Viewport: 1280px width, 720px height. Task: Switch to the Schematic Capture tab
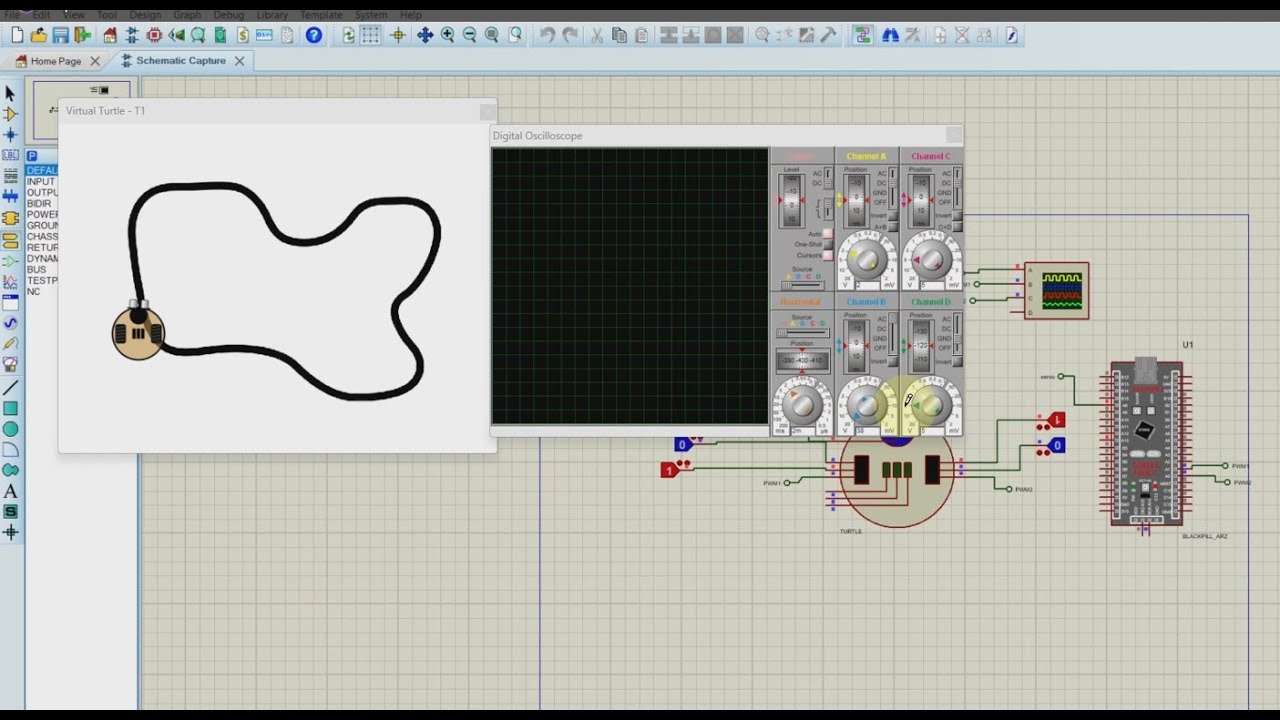[x=181, y=61]
